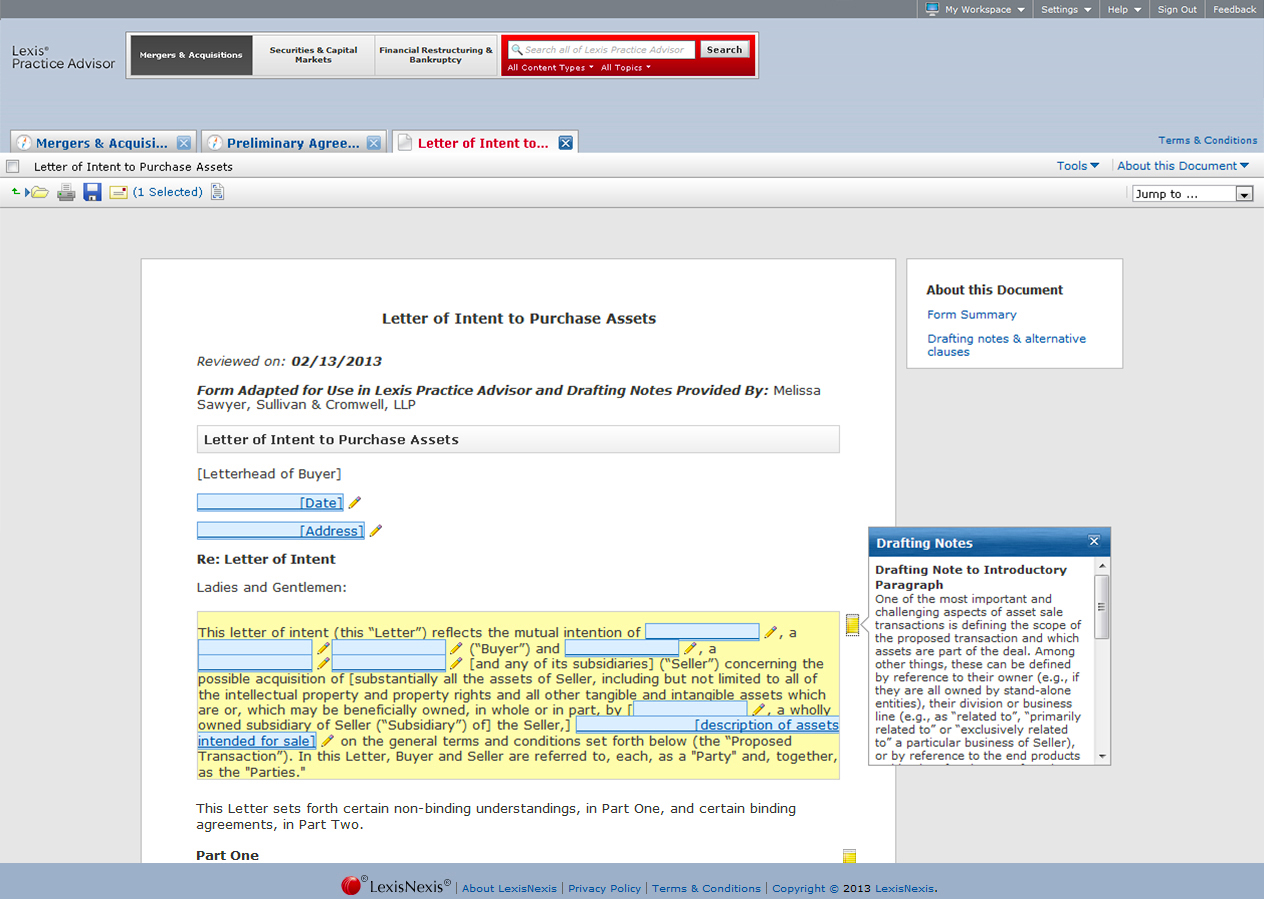Select the Financial Restructuring & Bankruptcy tab
The width and height of the screenshot is (1264, 899).
(x=436, y=55)
